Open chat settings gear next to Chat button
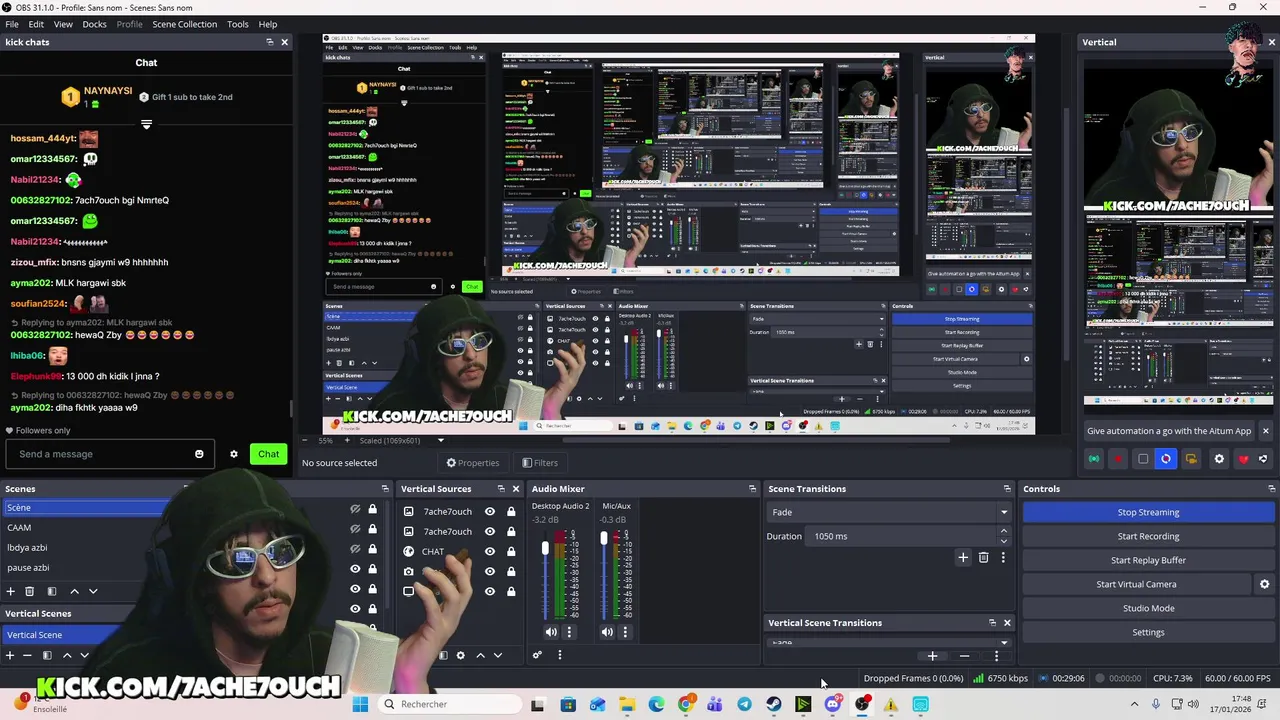Screen dimensions: 1280x720 (x=234, y=454)
